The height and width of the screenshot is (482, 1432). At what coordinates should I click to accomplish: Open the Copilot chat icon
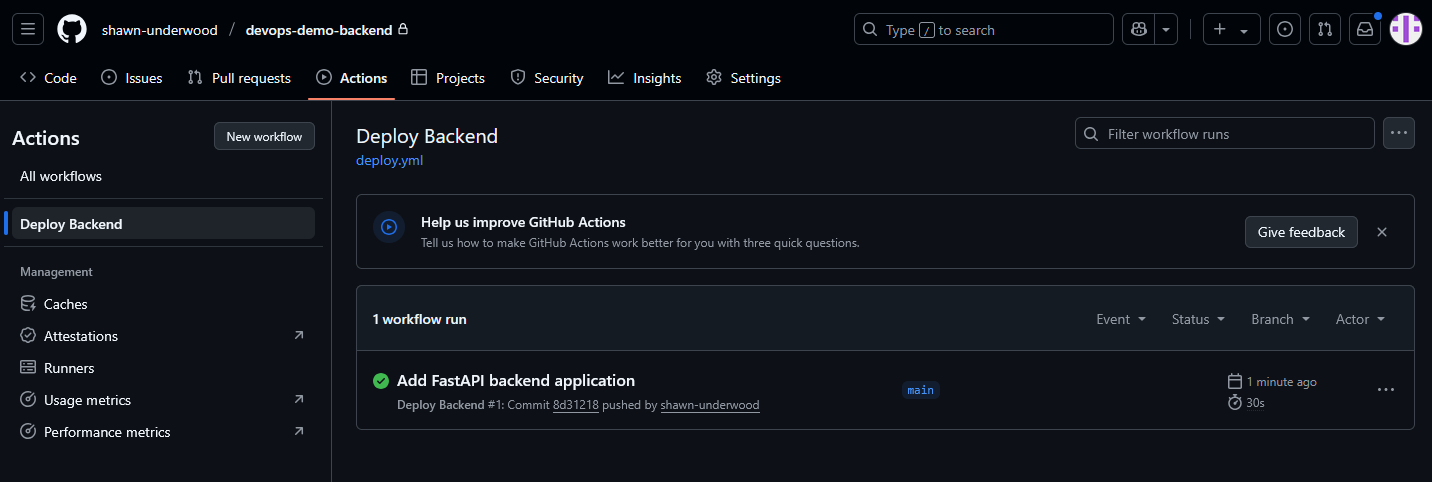pos(1138,29)
